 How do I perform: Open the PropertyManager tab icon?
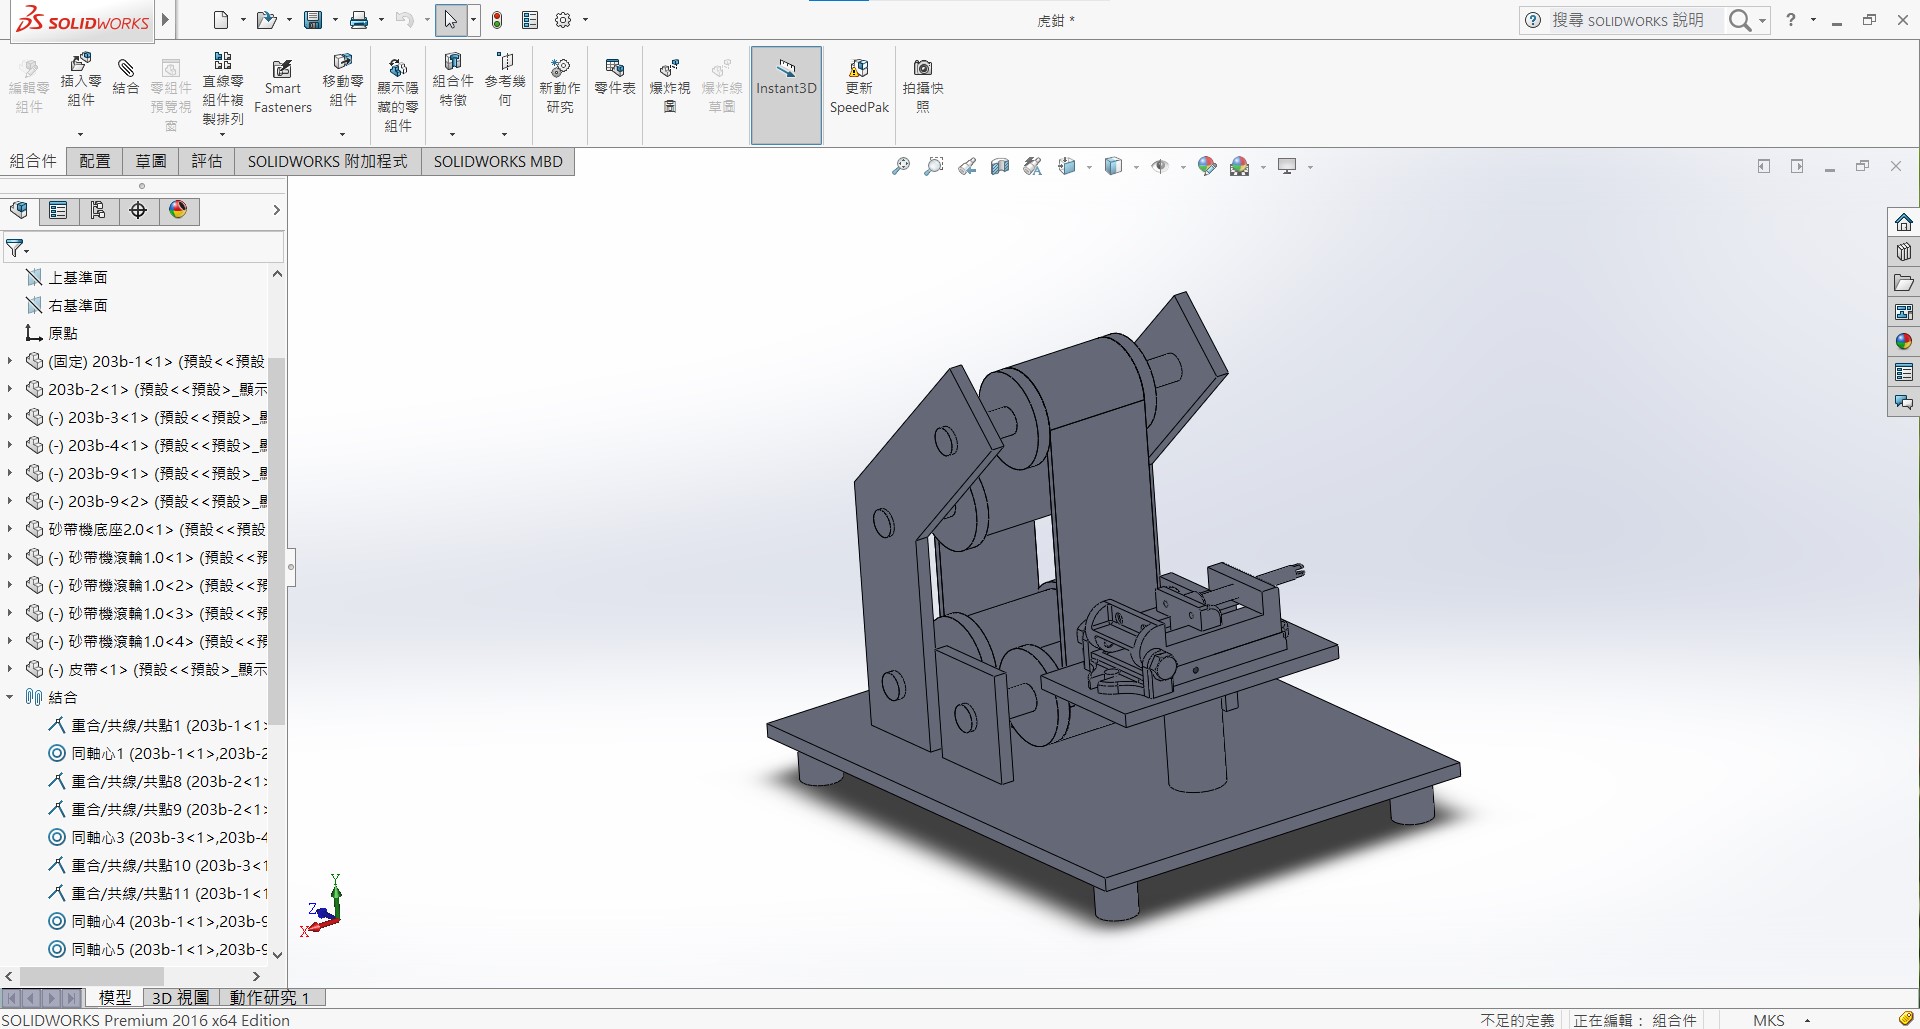pyautogui.click(x=58, y=210)
